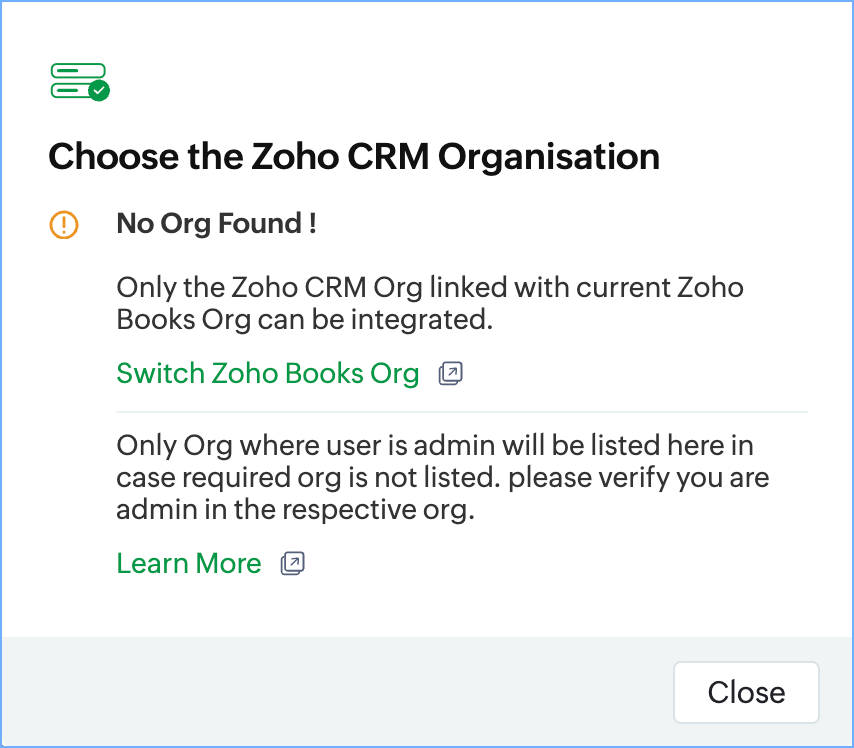Click "Books Org can be integrated." line
Image resolution: width=854 pixels, height=748 pixels.
(305, 320)
